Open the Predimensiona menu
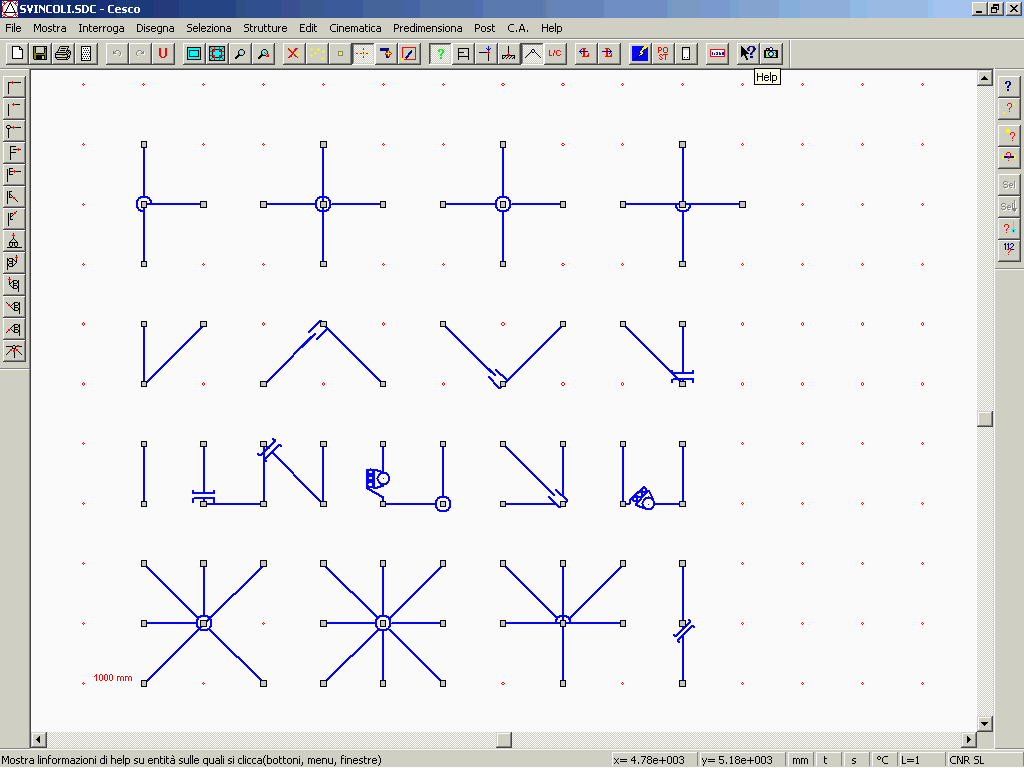This screenshot has width=1024, height=768. (427, 28)
